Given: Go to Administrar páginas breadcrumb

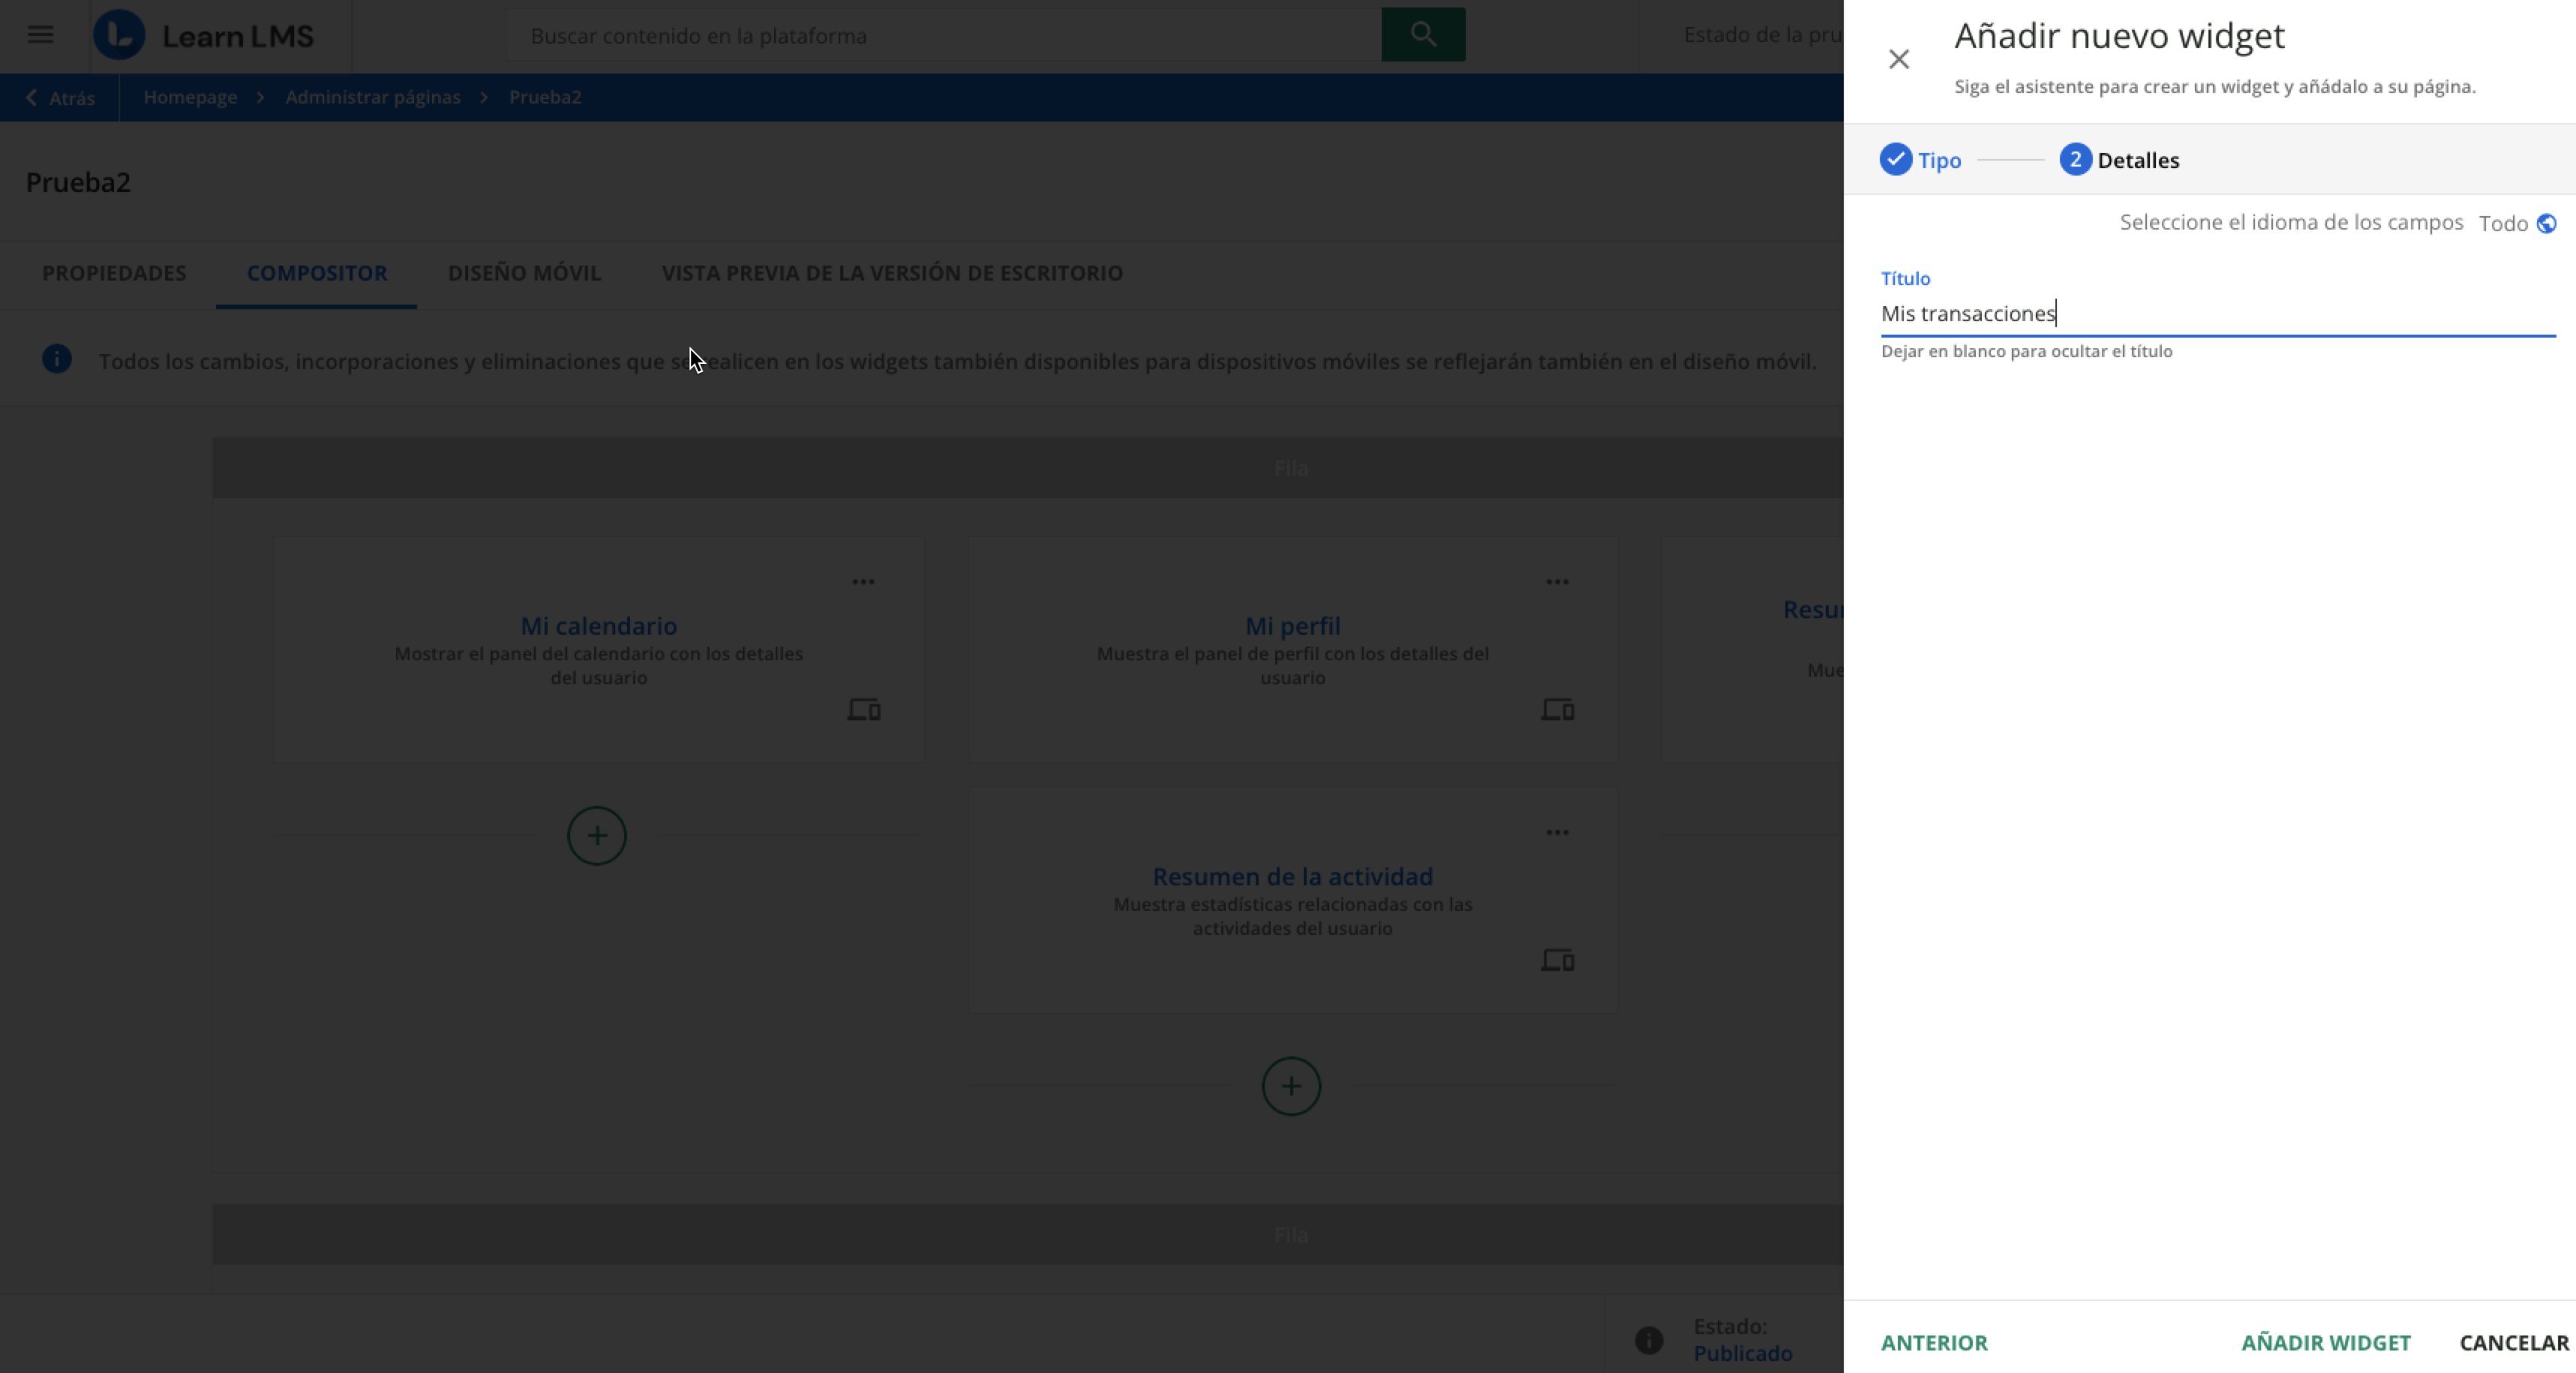Looking at the screenshot, I should click(x=372, y=97).
